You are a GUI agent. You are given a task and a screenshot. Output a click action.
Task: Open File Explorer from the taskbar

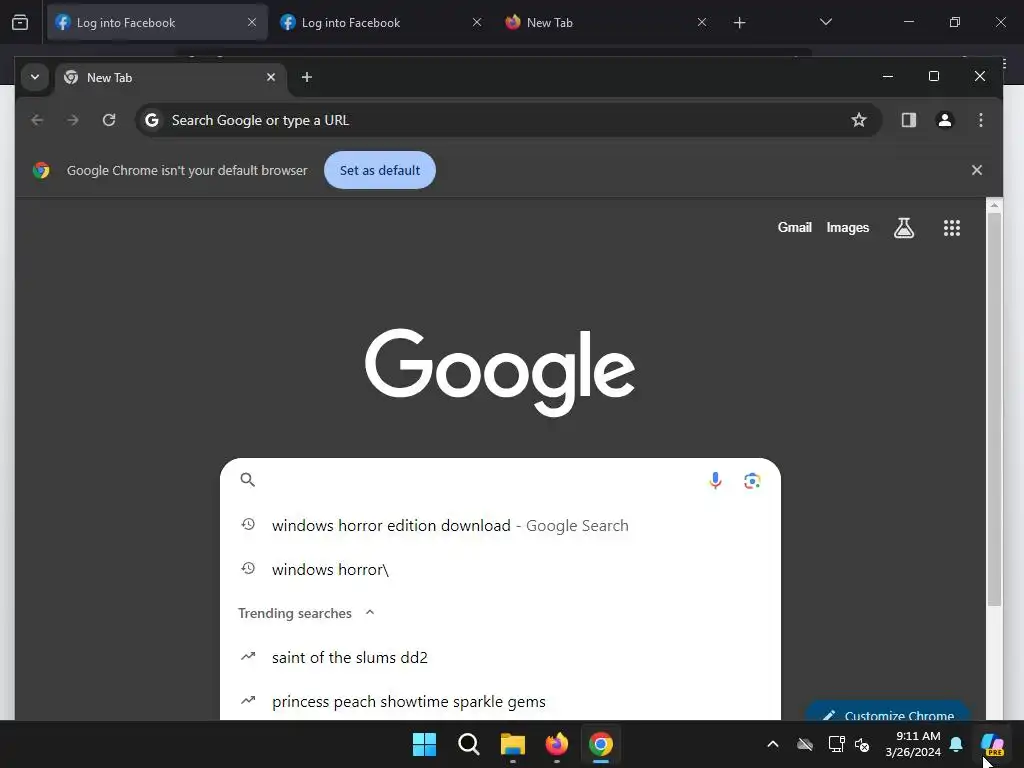pyautogui.click(x=513, y=744)
